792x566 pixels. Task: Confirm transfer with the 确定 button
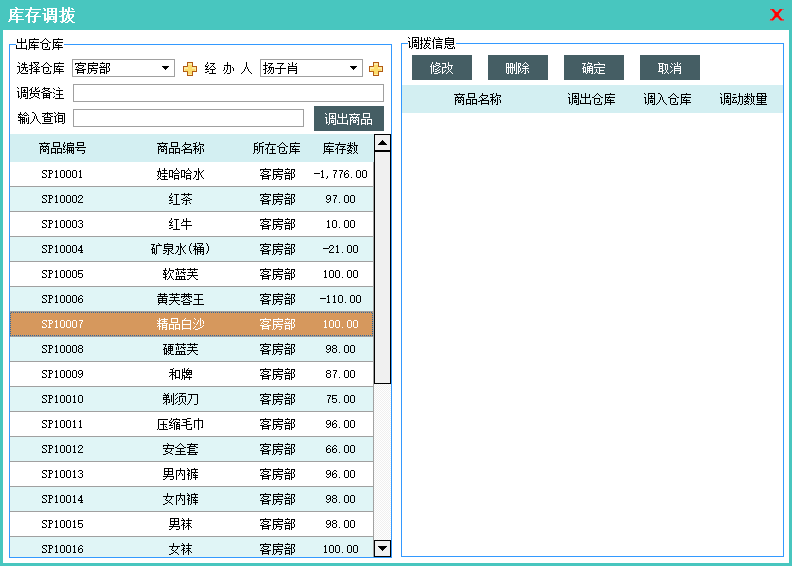[x=593, y=68]
